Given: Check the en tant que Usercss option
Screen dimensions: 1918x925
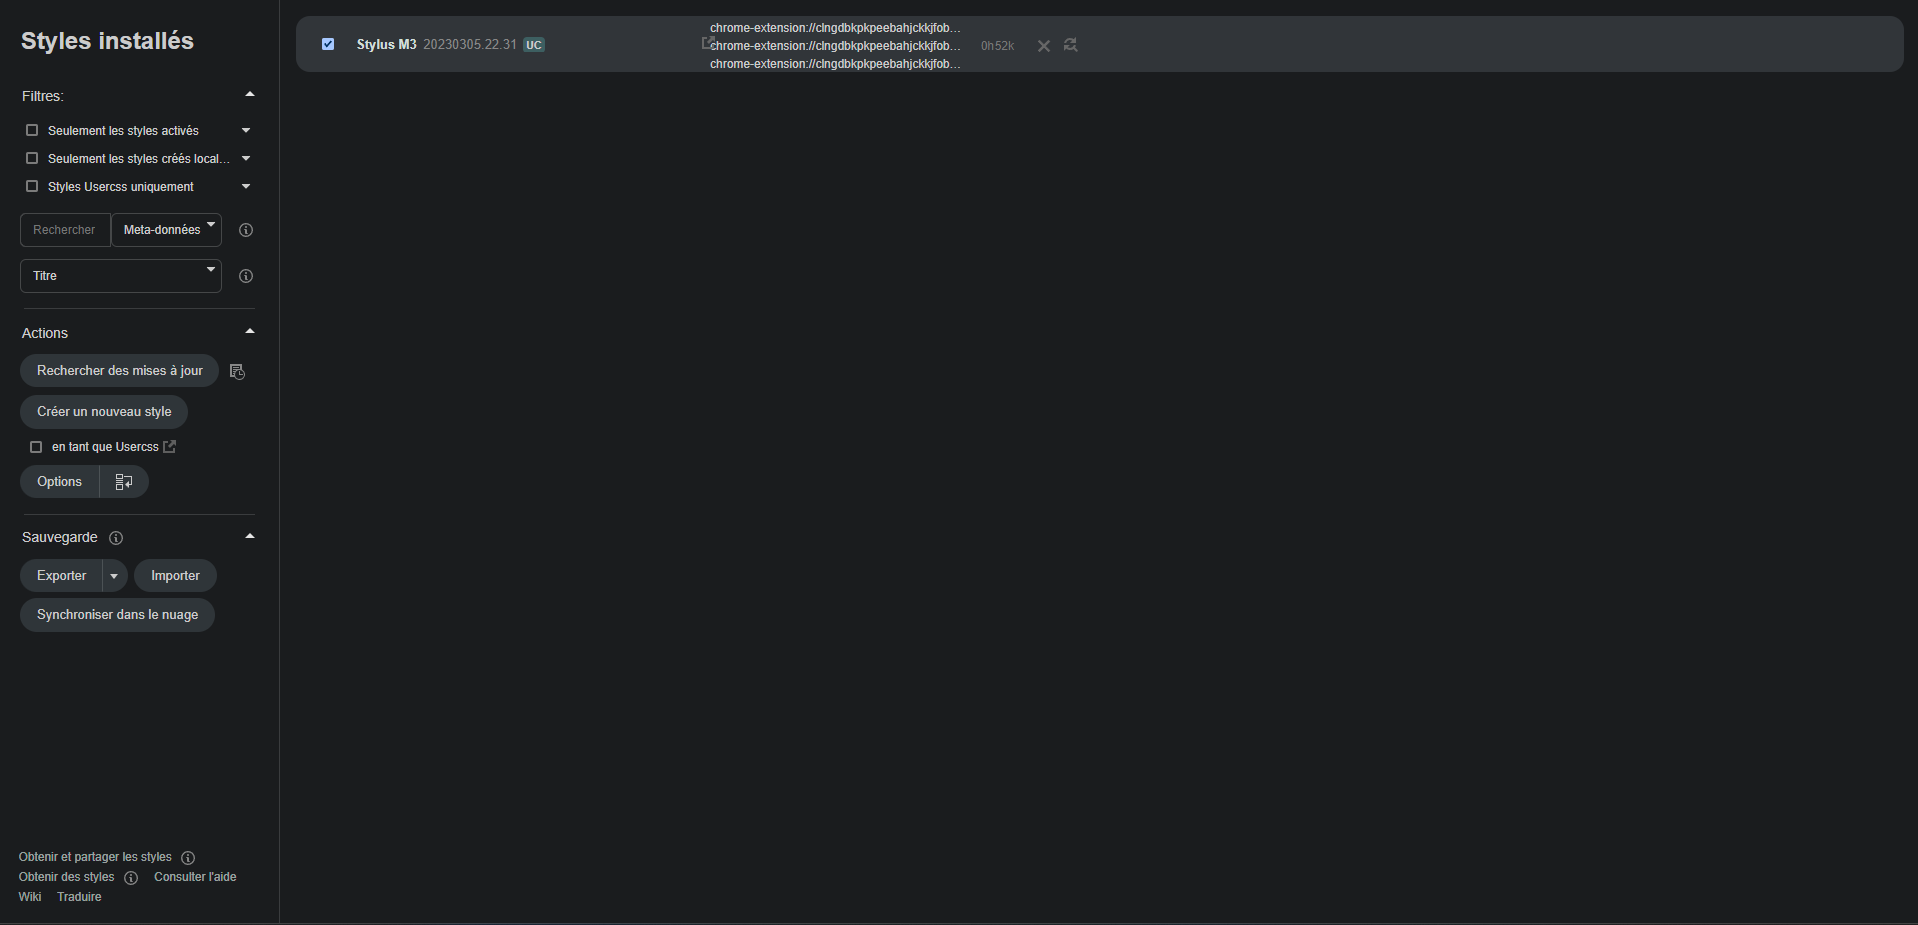Looking at the screenshot, I should point(37,447).
